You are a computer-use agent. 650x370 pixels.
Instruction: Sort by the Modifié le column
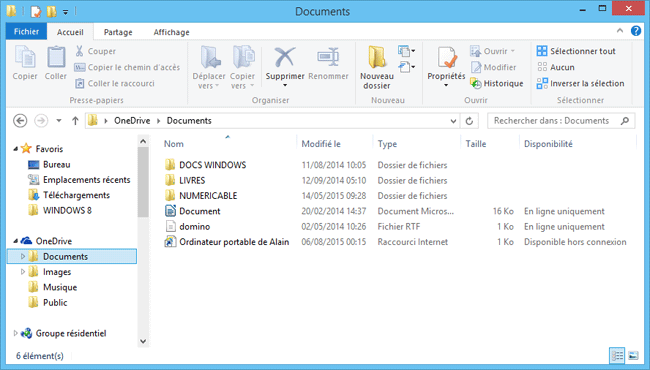(321, 144)
